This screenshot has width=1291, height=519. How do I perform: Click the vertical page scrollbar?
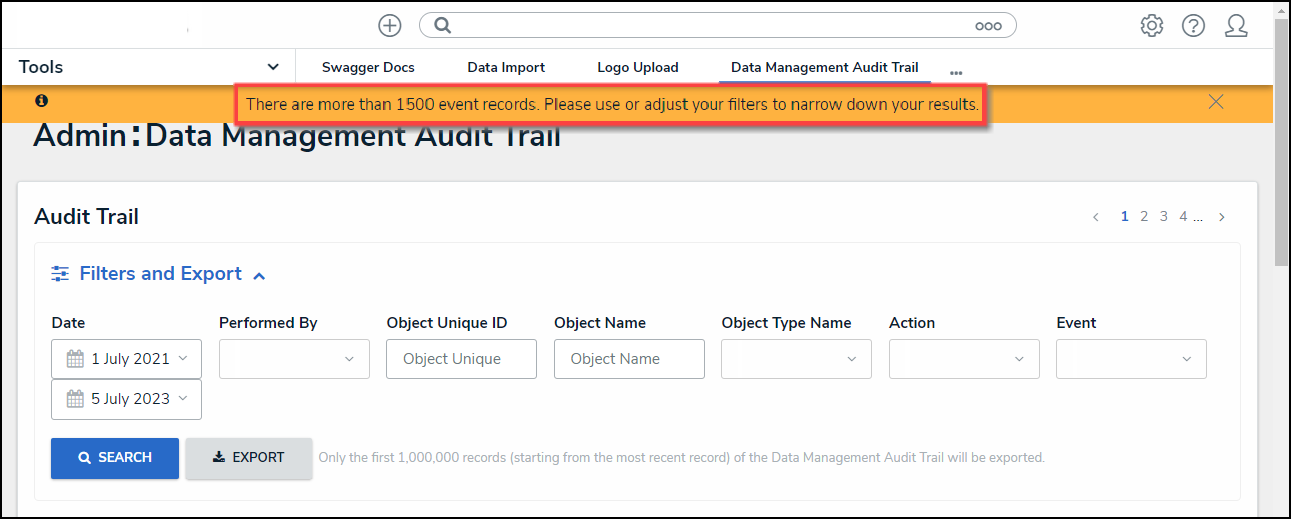point(1281,140)
